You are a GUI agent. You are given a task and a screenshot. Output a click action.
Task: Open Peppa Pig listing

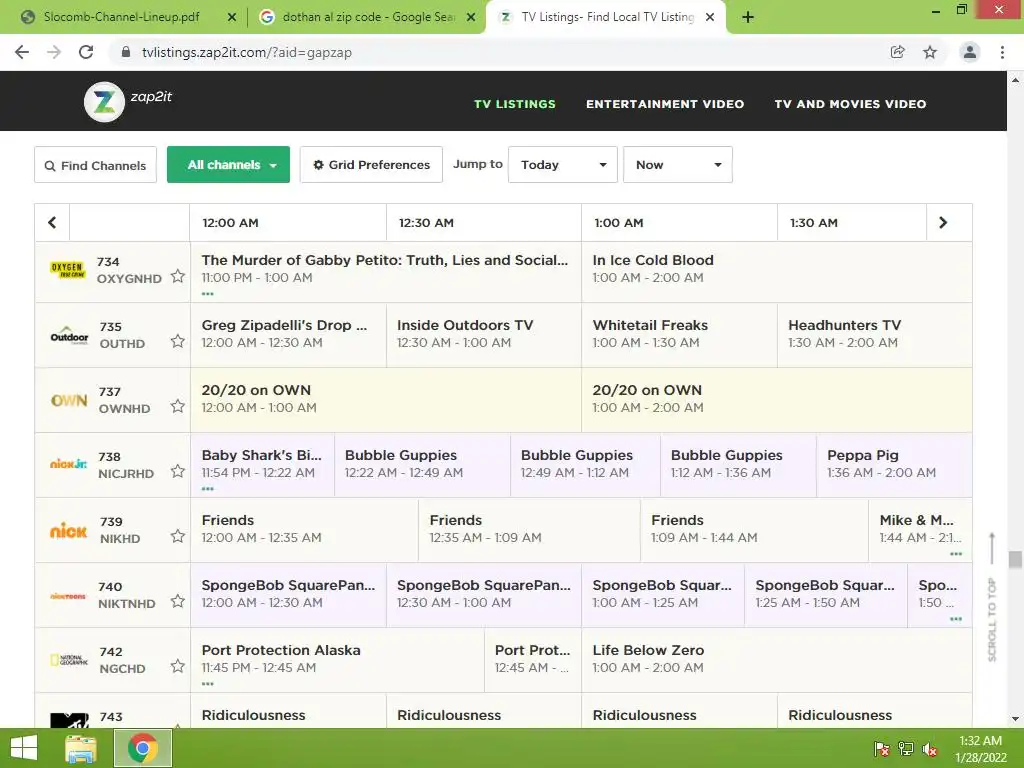click(894, 464)
